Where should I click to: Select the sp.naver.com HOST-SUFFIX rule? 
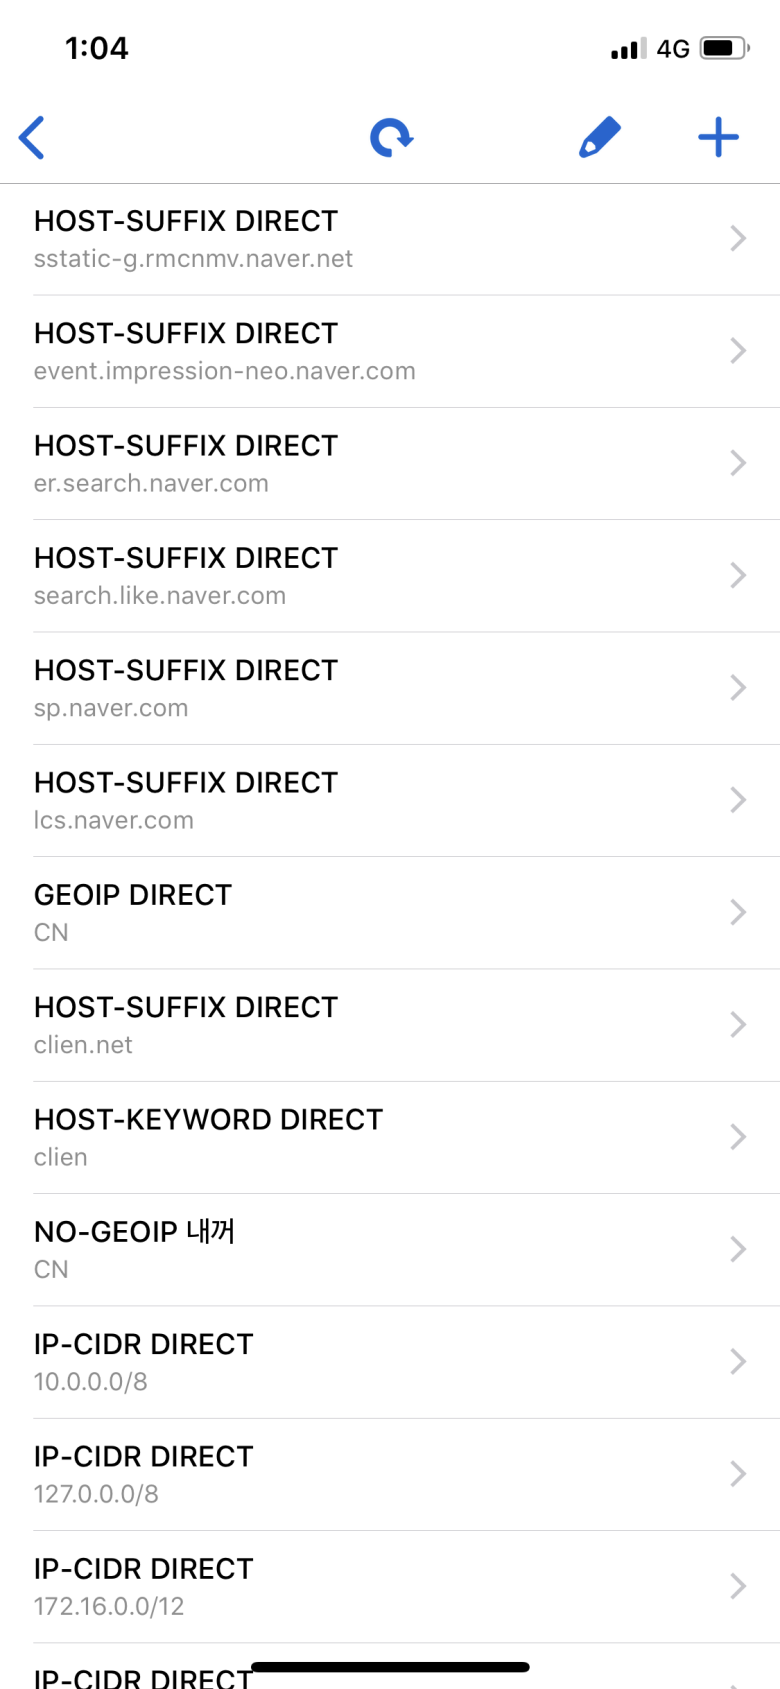[x=300, y=688]
